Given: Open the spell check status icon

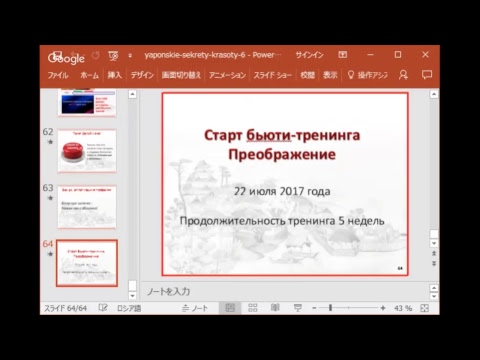Looking at the screenshot, I should tap(103, 308).
